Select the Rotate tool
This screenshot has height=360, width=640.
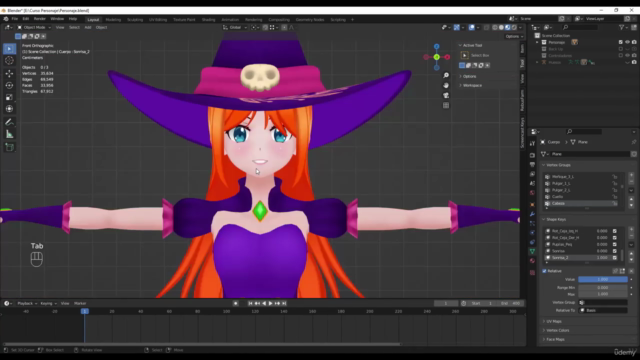pyautogui.click(x=9, y=85)
